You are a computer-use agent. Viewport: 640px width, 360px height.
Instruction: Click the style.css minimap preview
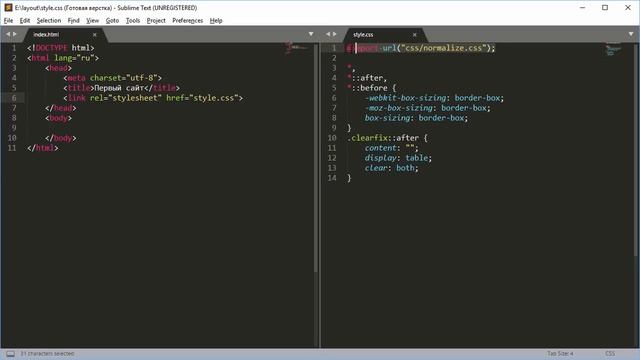pyautogui.click(x=614, y=50)
